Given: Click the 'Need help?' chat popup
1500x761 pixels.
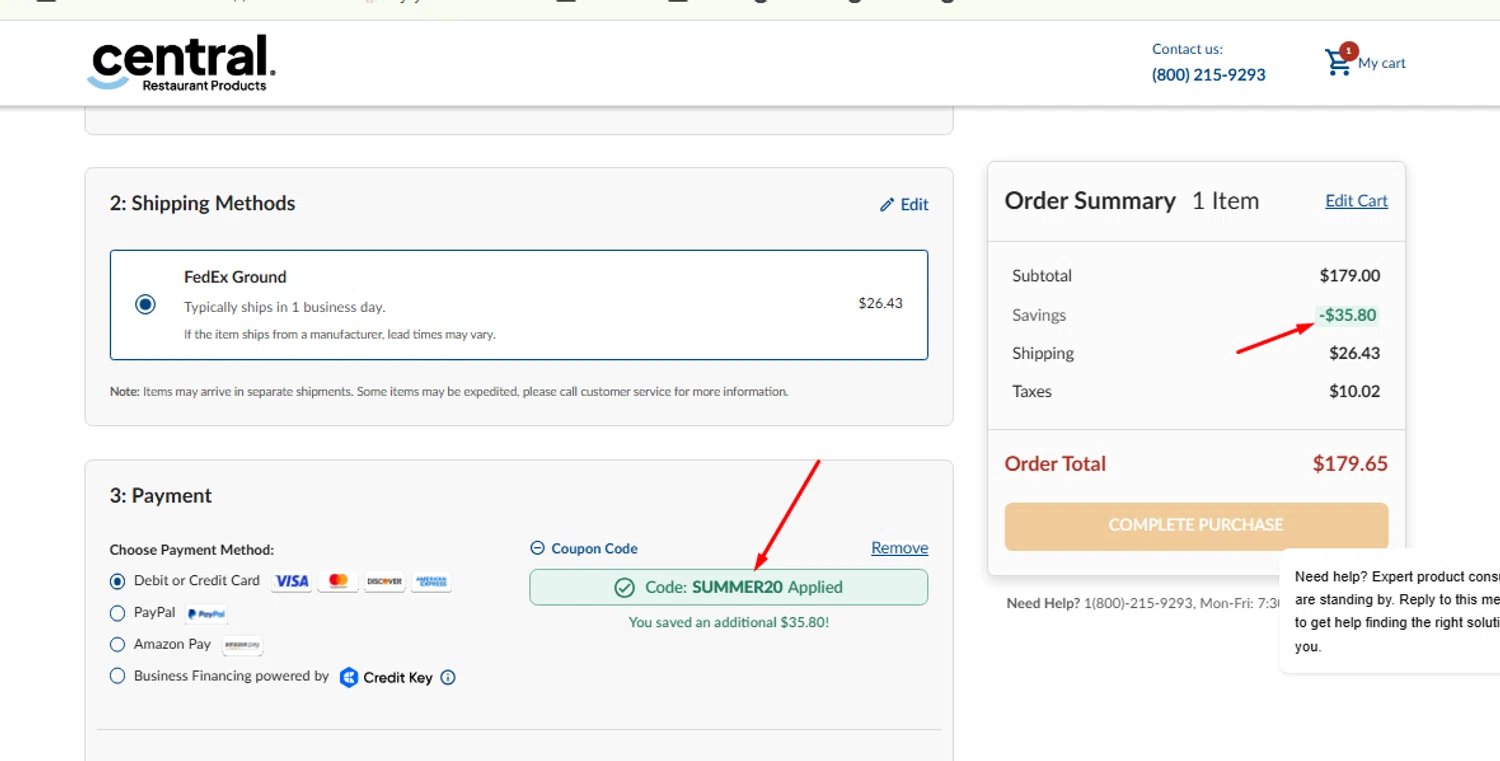Looking at the screenshot, I should (x=1390, y=610).
